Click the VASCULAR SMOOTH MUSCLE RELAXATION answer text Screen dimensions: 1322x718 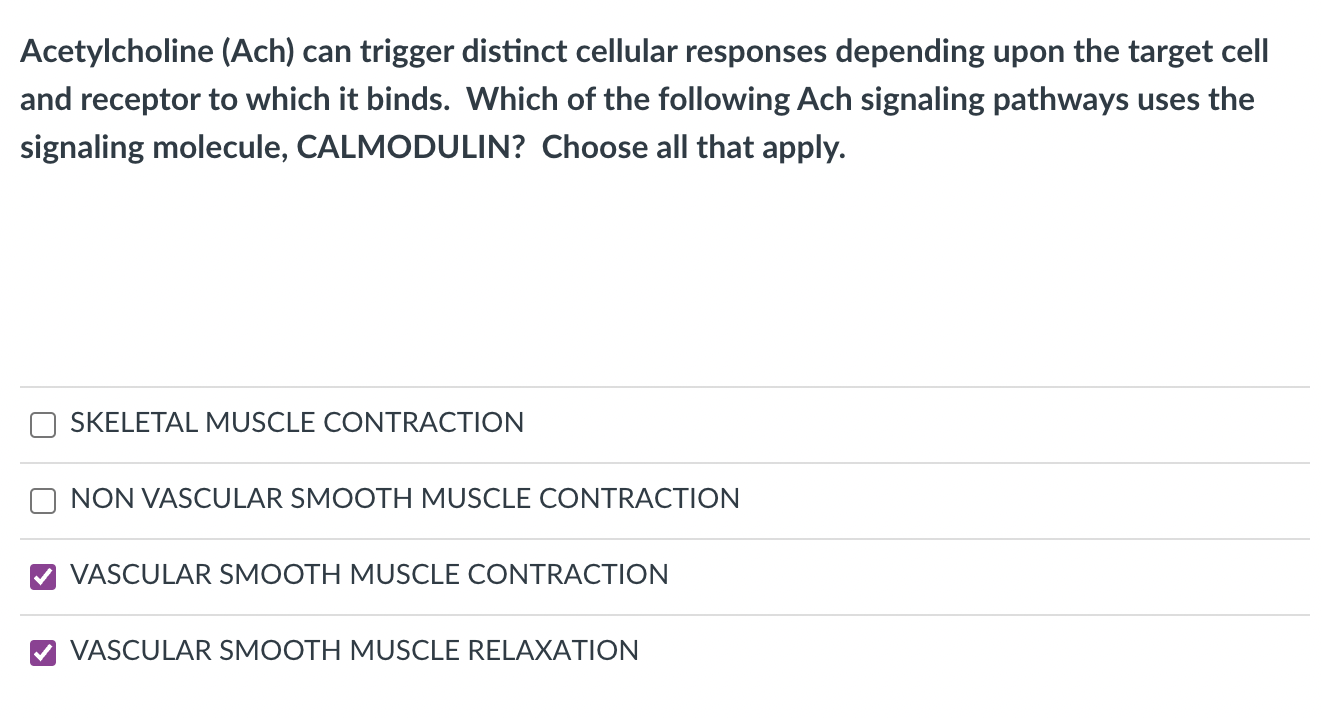pyautogui.click(x=354, y=651)
